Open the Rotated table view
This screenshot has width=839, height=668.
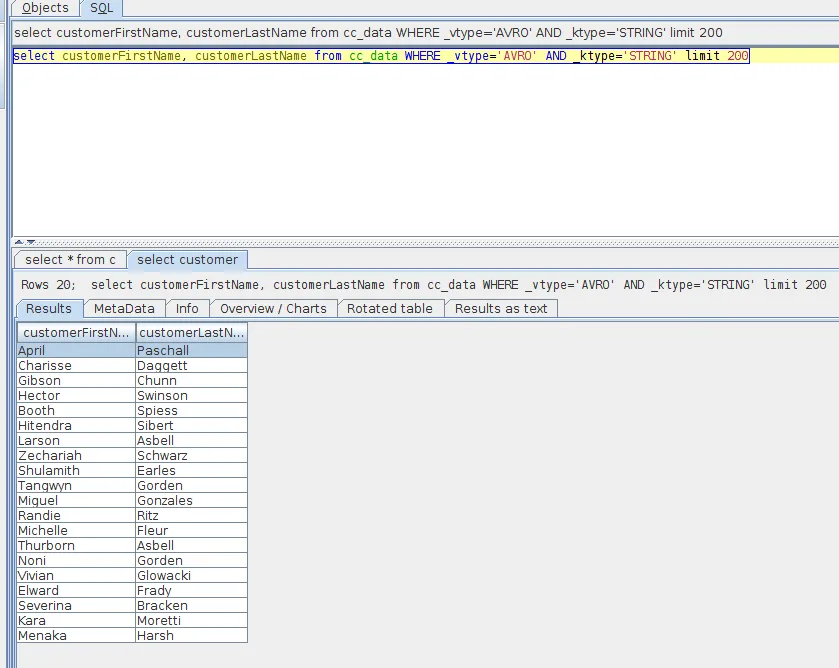pos(390,308)
